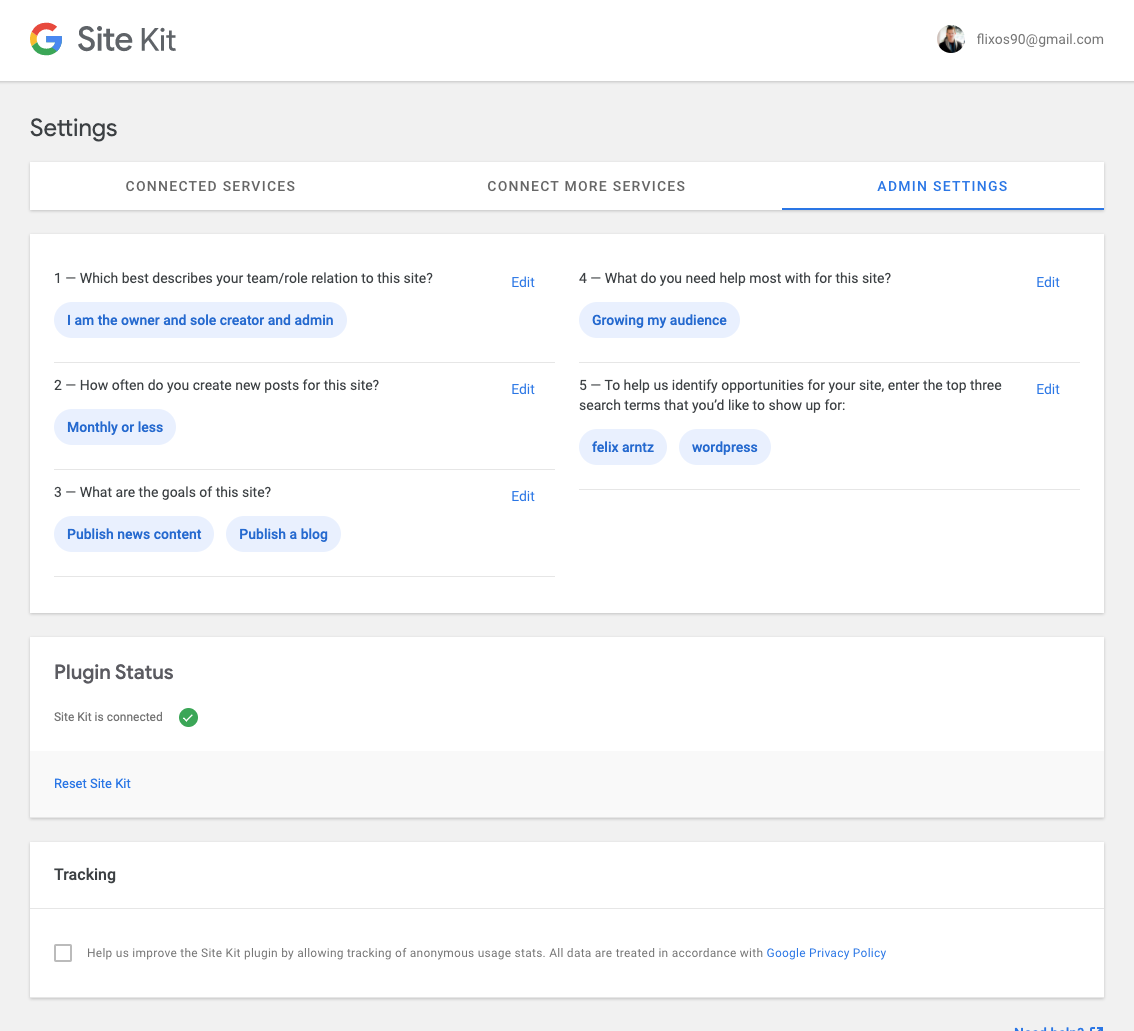Click the "wordpress" search term chip
This screenshot has width=1134, height=1031.
coord(724,447)
